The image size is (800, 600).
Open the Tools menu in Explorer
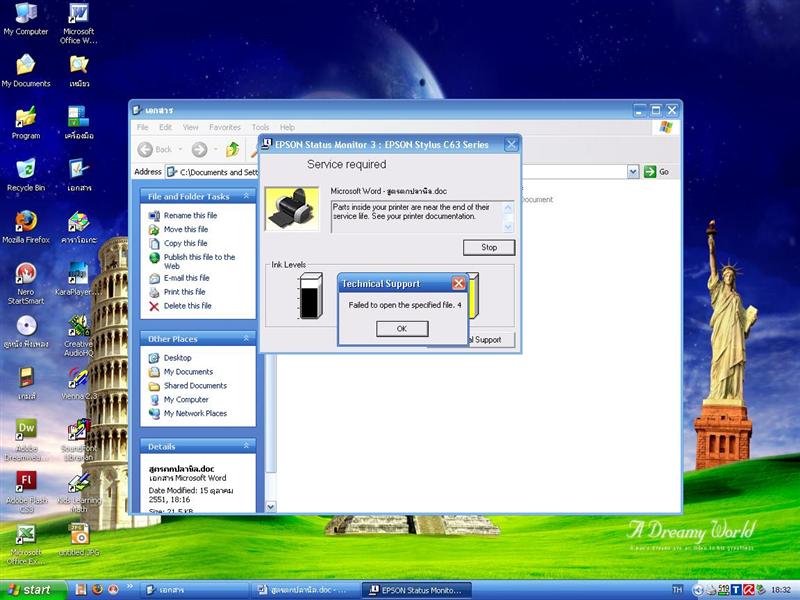point(260,127)
